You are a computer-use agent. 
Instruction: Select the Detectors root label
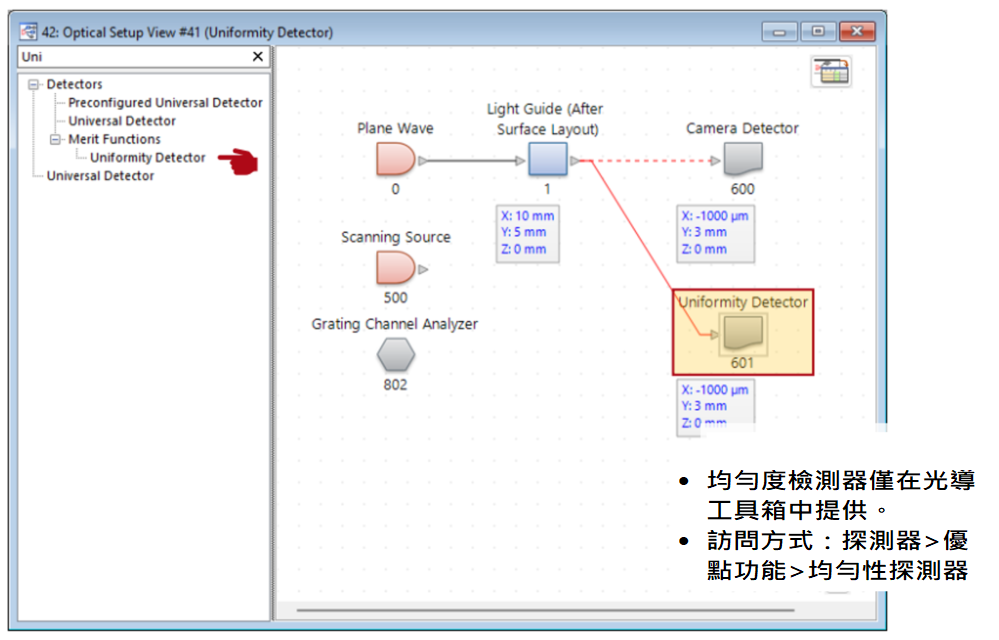point(74,84)
